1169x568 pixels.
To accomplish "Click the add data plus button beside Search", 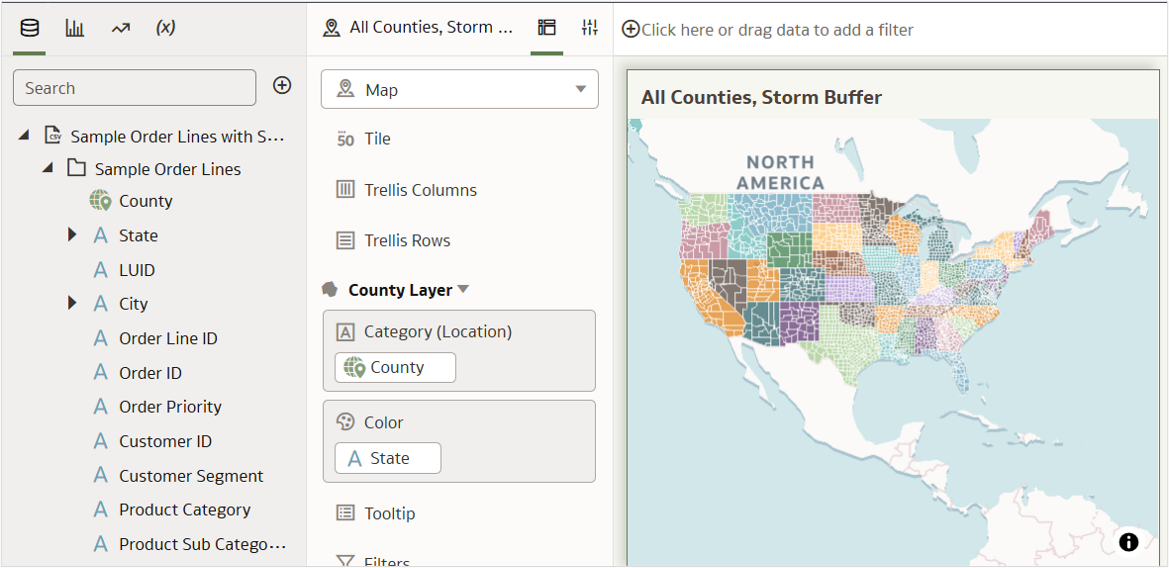I will [281, 86].
